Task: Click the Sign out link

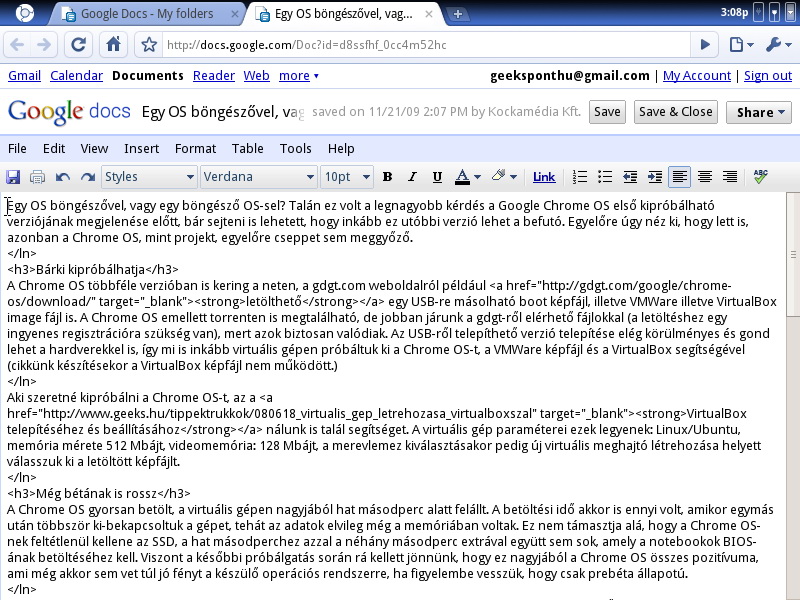Action: 768,76
